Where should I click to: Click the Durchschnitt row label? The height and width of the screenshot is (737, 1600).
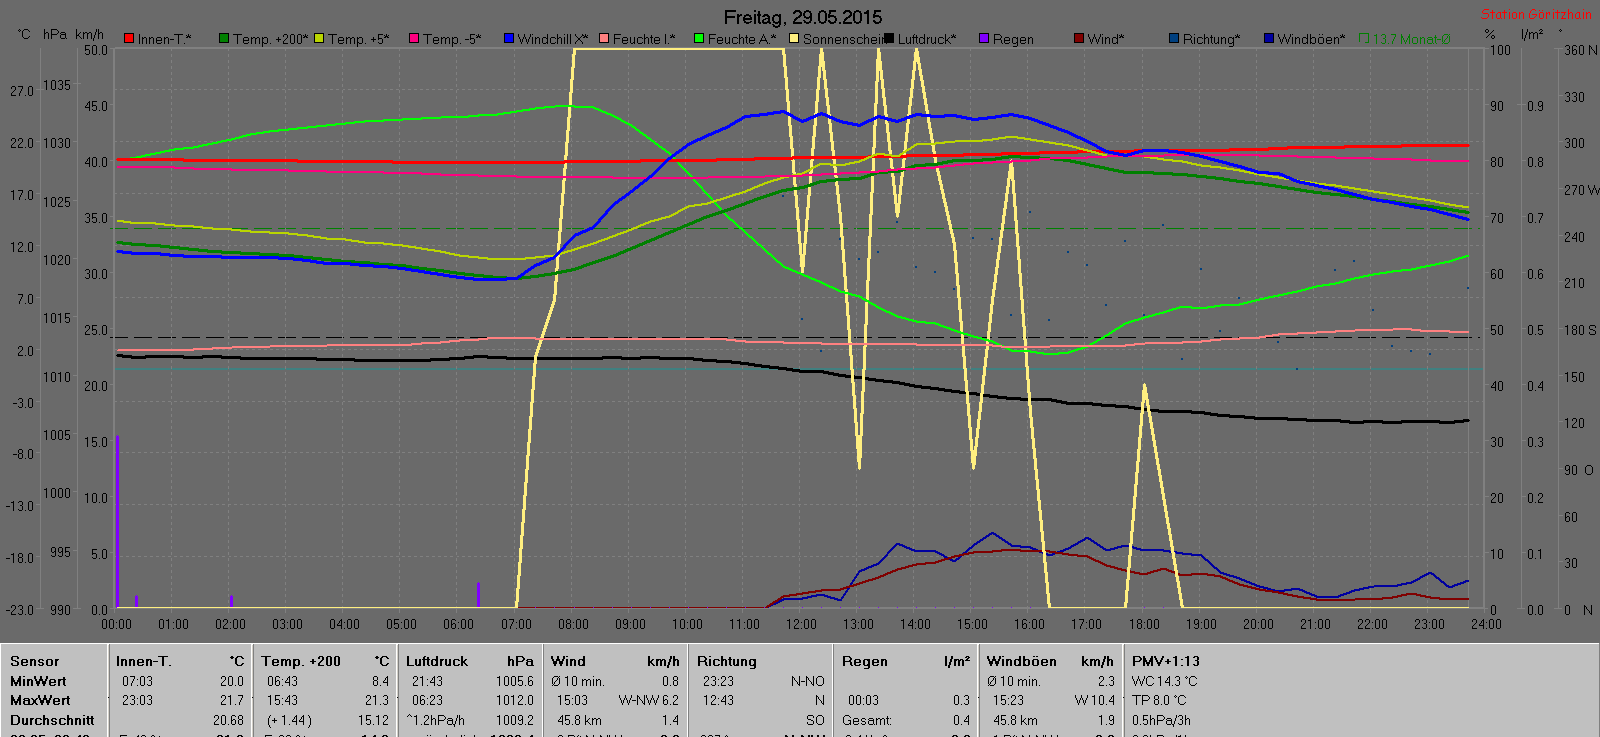click(x=52, y=720)
